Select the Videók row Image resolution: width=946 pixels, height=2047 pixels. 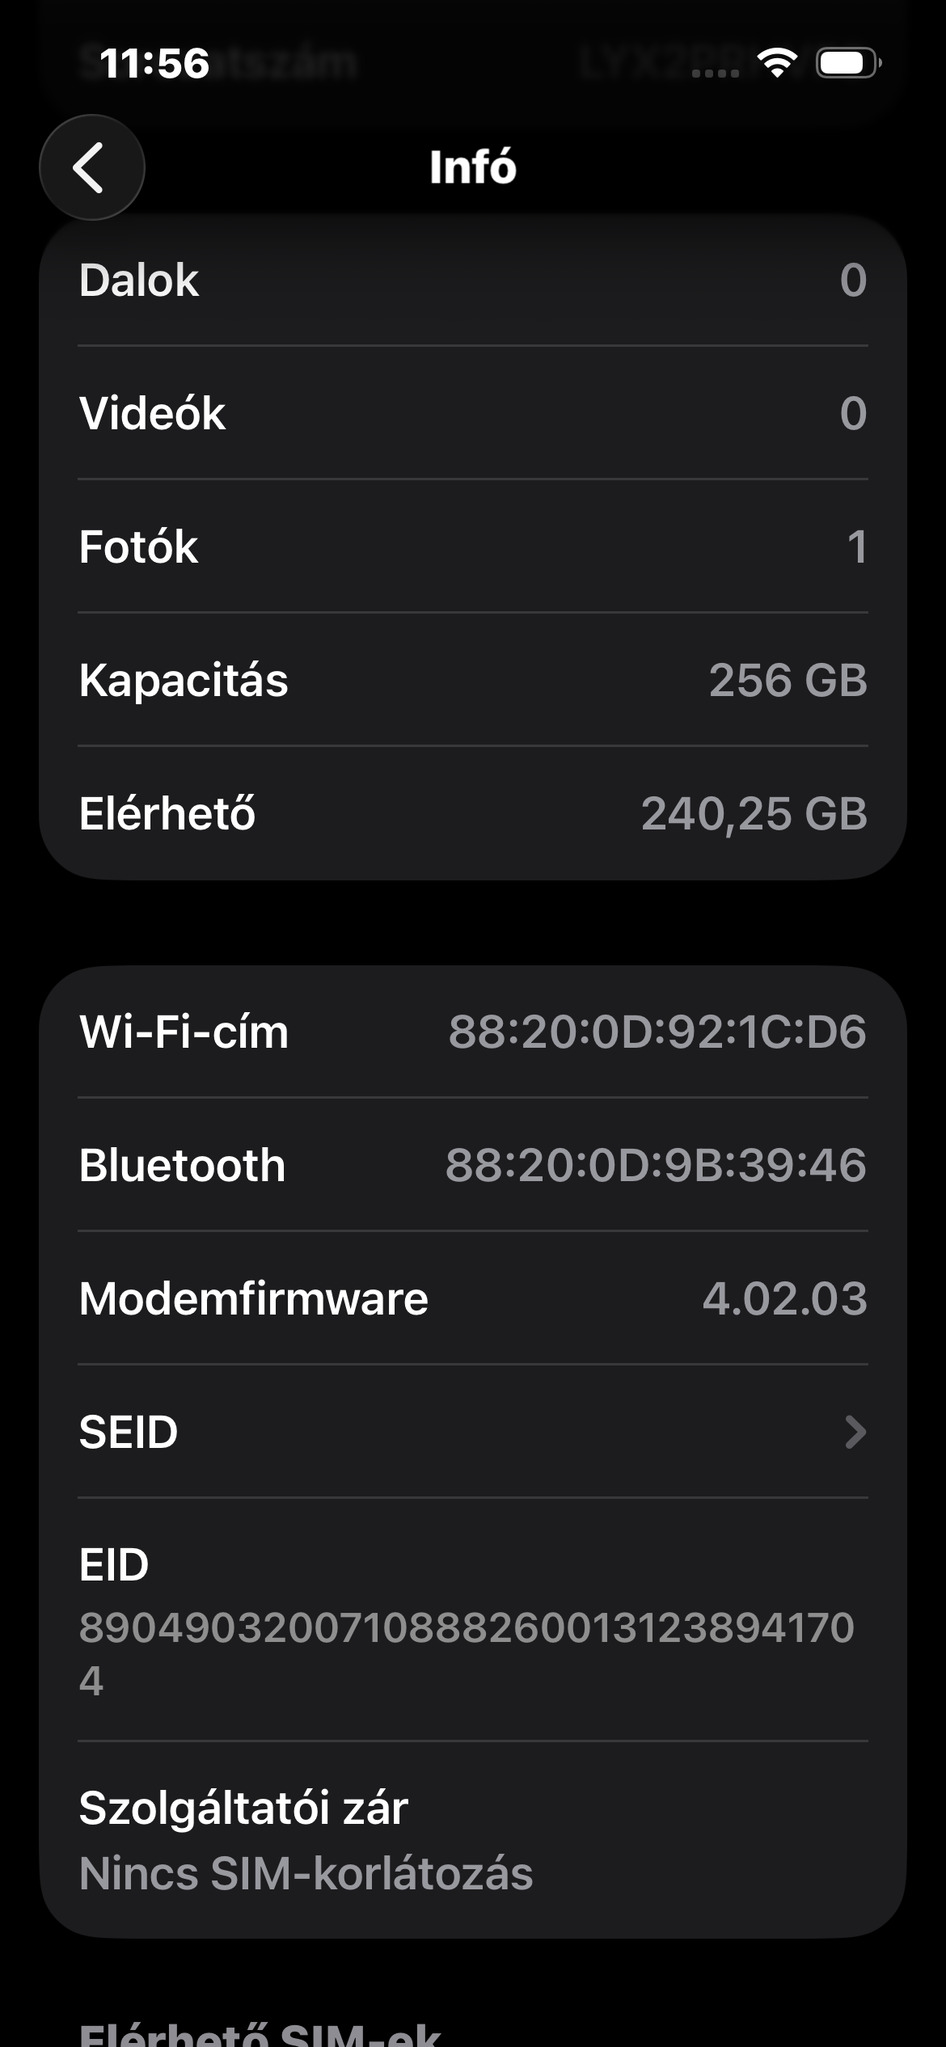tap(472, 413)
